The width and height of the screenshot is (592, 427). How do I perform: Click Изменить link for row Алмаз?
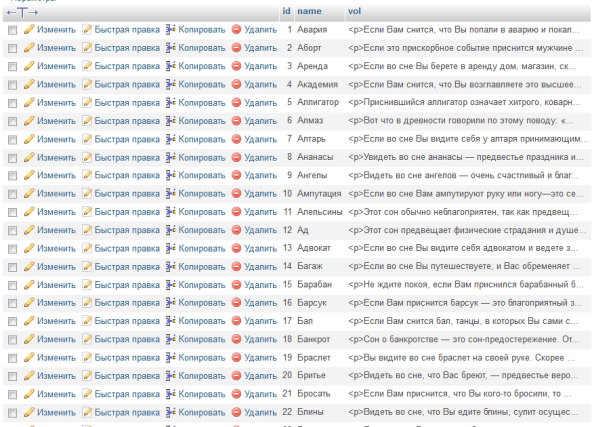(x=56, y=121)
